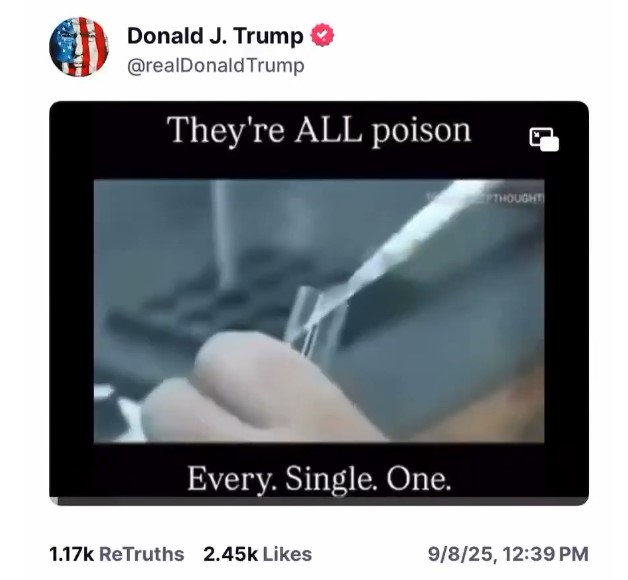The height and width of the screenshot is (580, 628).
Task: Play the embedded video in the post
Action: click(319, 311)
